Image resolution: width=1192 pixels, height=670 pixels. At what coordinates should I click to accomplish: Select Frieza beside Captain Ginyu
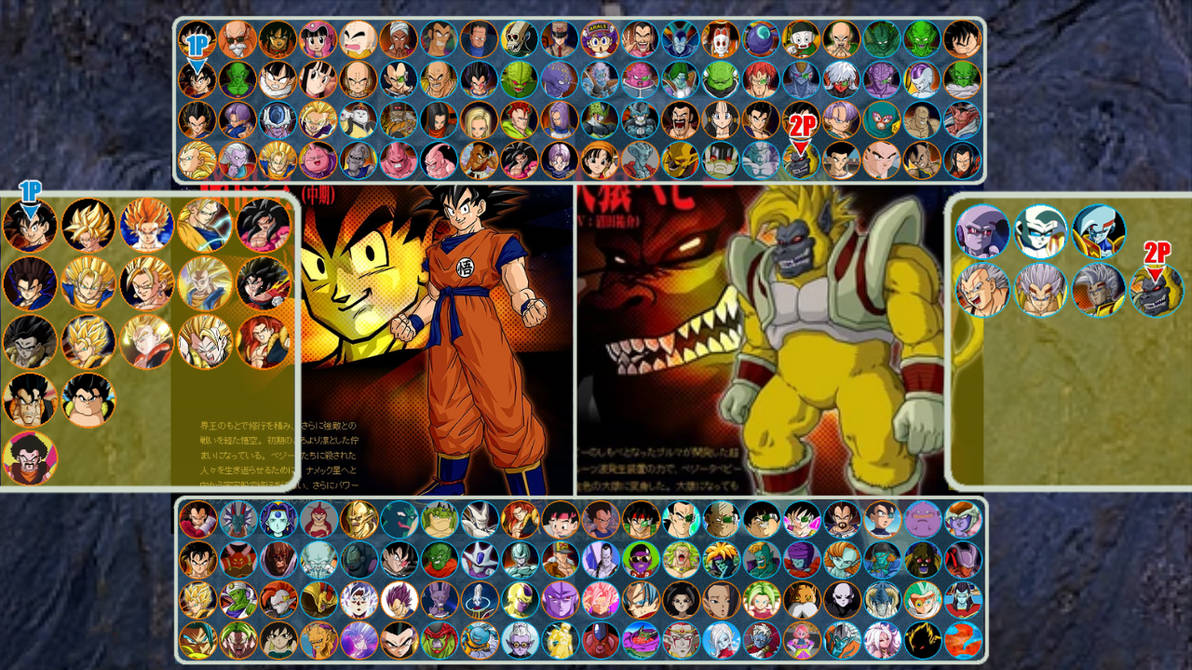tap(922, 80)
